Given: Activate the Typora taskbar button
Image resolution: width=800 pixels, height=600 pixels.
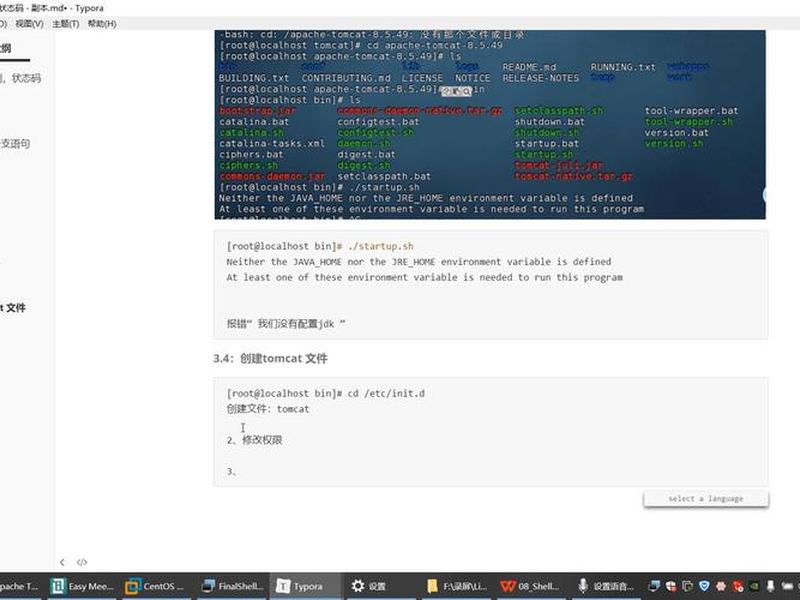Looking at the screenshot, I should [x=305, y=586].
